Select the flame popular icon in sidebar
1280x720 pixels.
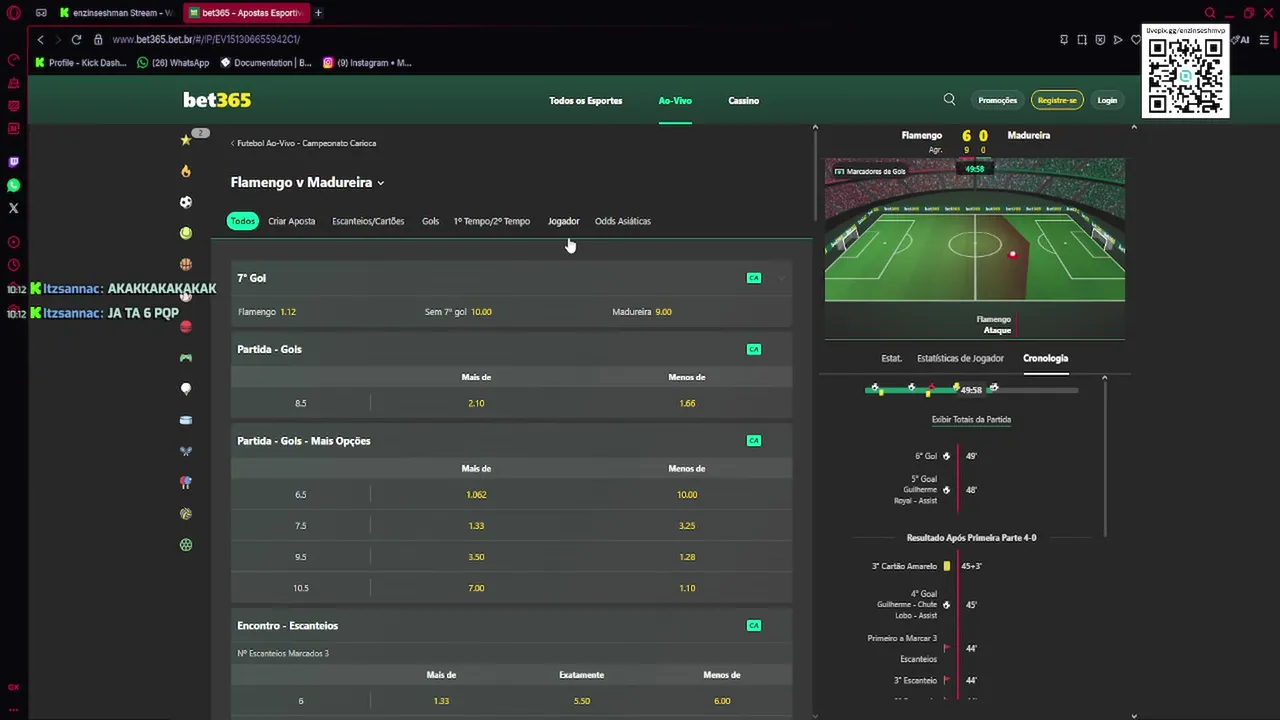pos(185,171)
